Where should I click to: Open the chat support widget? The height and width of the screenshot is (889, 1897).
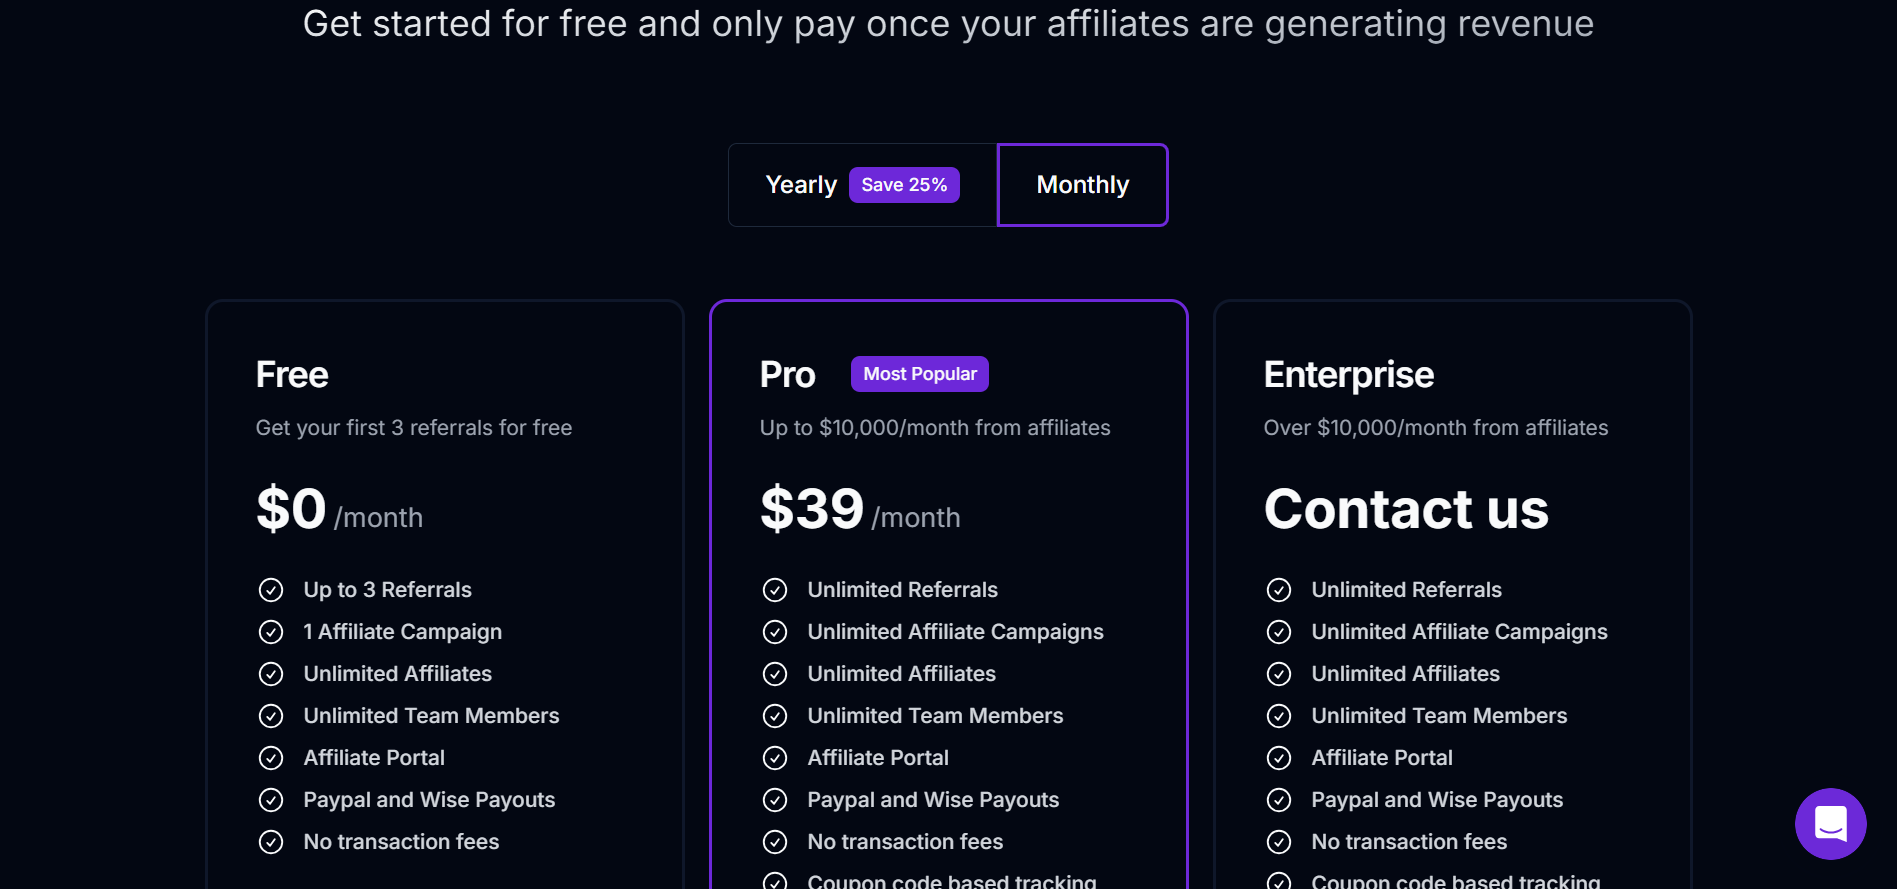(x=1830, y=824)
